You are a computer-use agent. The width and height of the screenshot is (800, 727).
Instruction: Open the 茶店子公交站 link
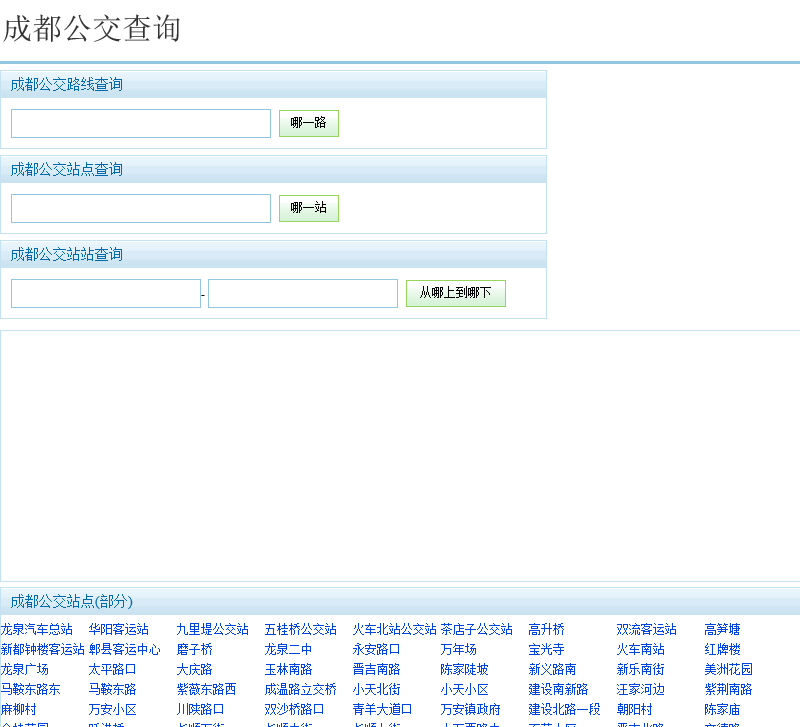coord(477,630)
